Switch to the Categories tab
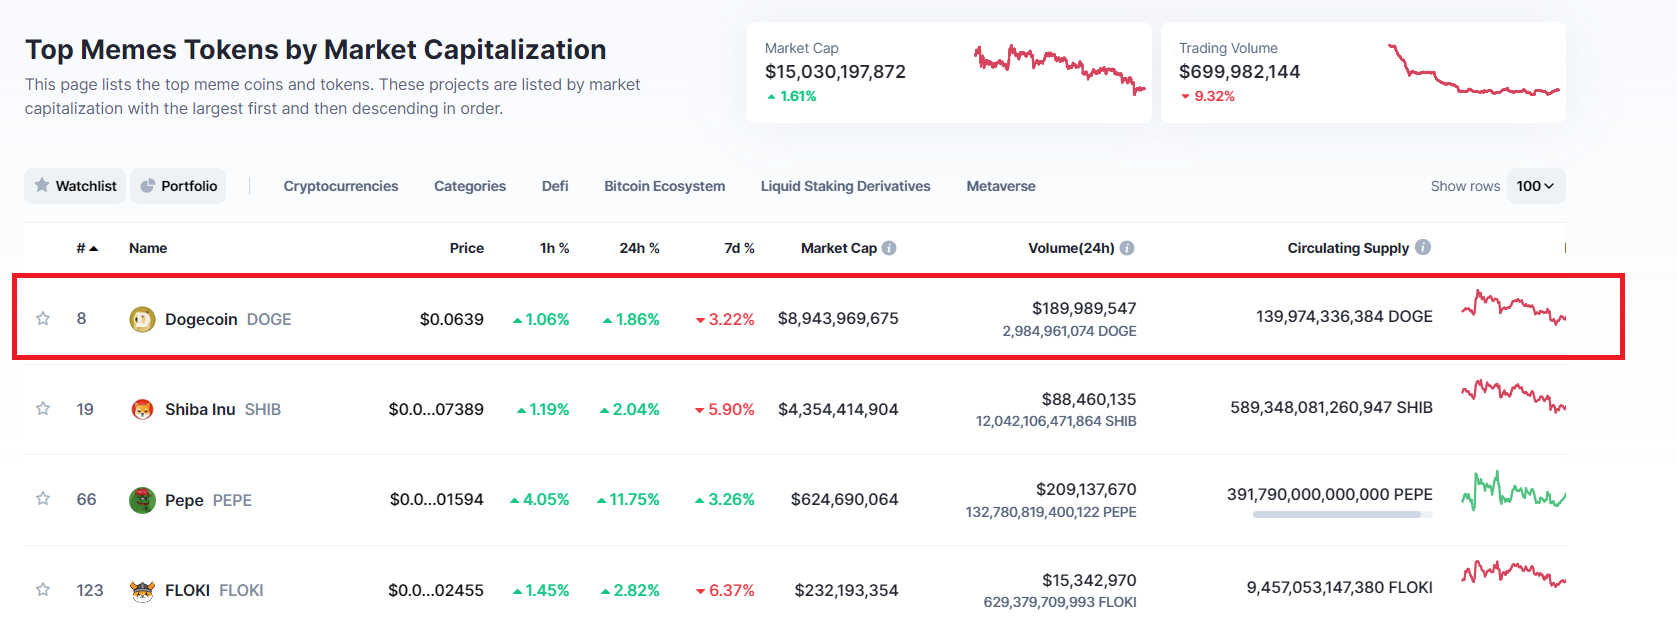This screenshot has height=633, width=1677. (470, 186)
